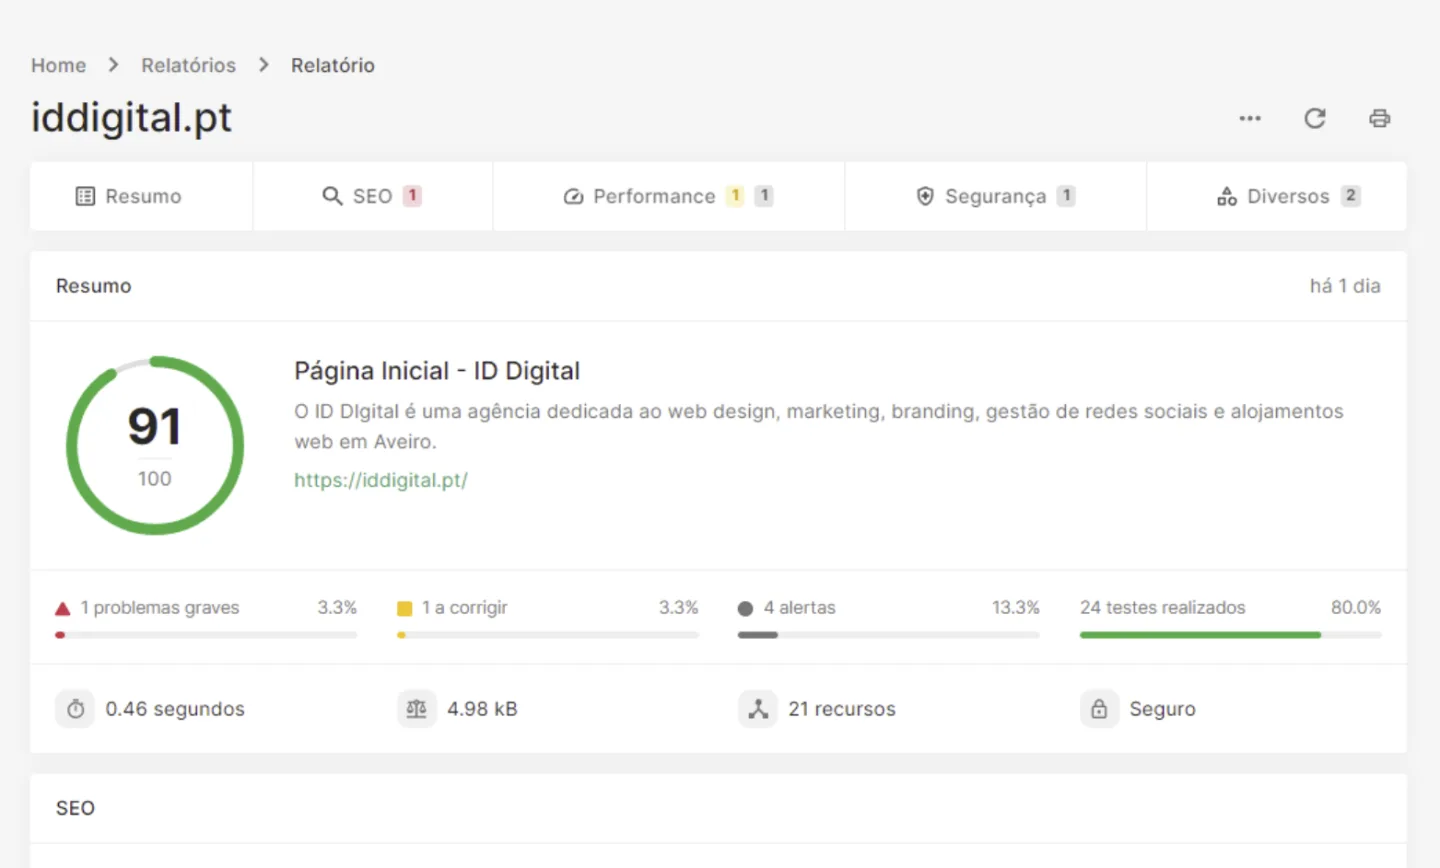Click the yellow square 'a corrigir' icon
The height and width of the screenshot is (868, 1440).
point(404,608)
